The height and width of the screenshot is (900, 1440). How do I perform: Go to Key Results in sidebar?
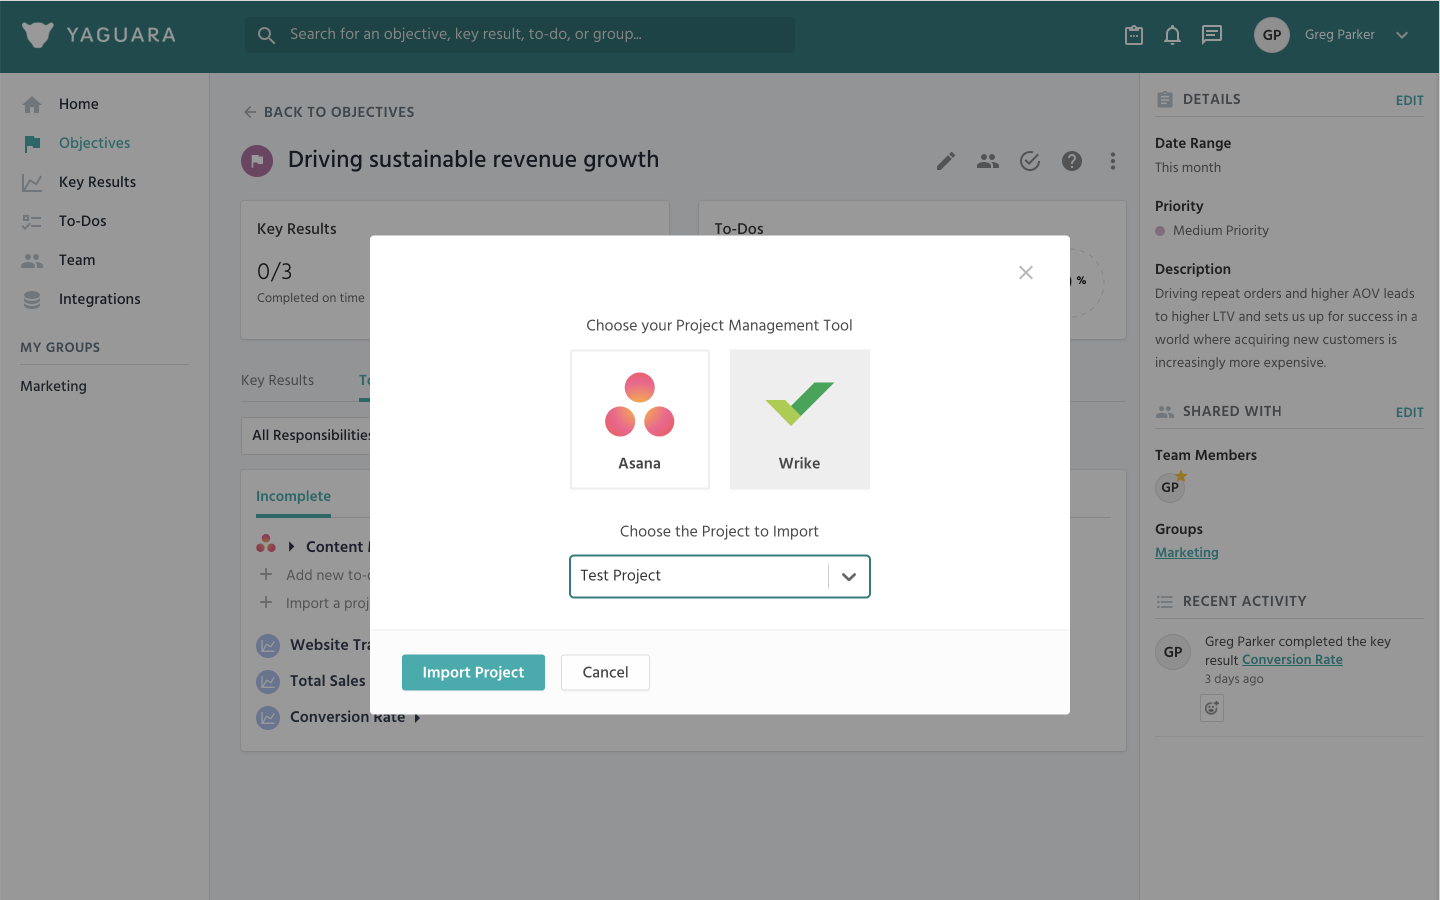pos(97,182)
